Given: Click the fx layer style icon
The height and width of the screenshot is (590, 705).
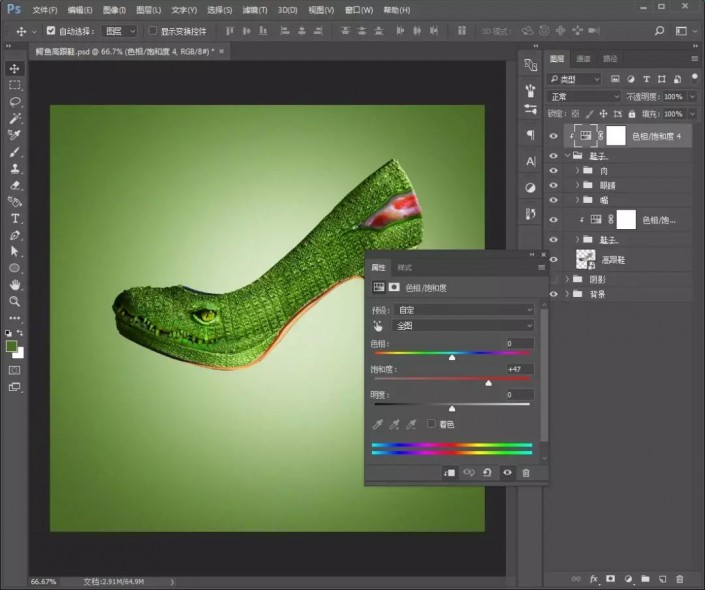Looking at the screenshot, I should 593,579.
